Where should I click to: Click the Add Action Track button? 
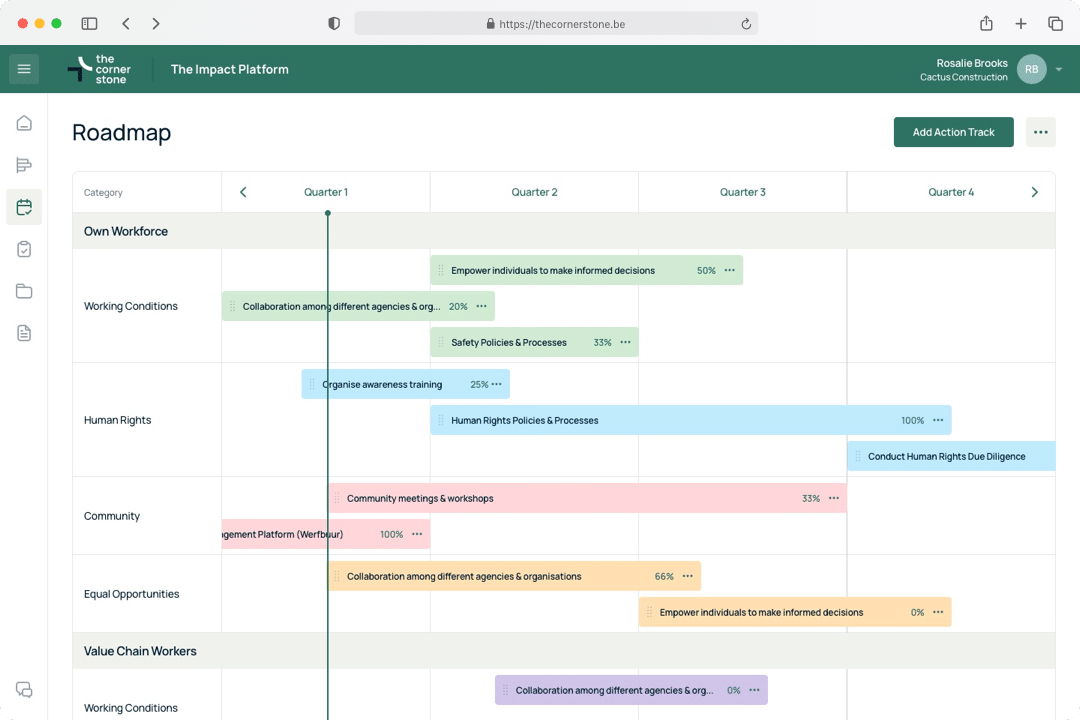(953, 132)
